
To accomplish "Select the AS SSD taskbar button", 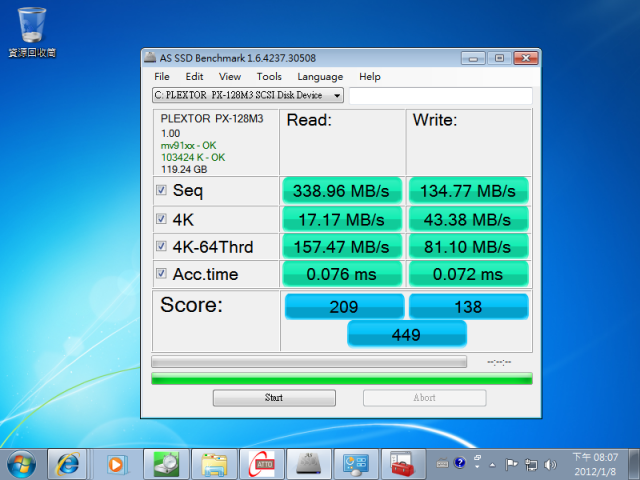I will [309, 464].
